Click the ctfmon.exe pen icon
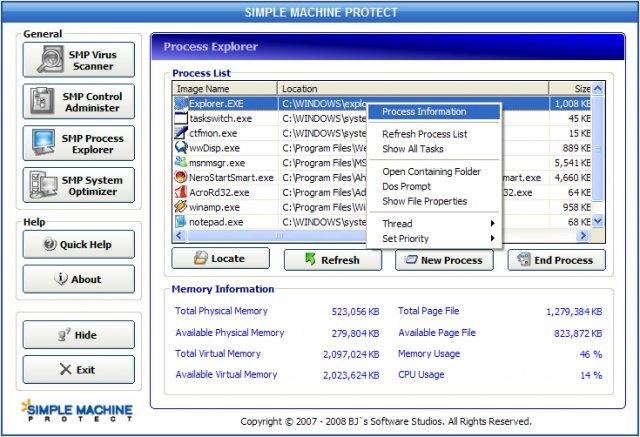 click(181, 133)
